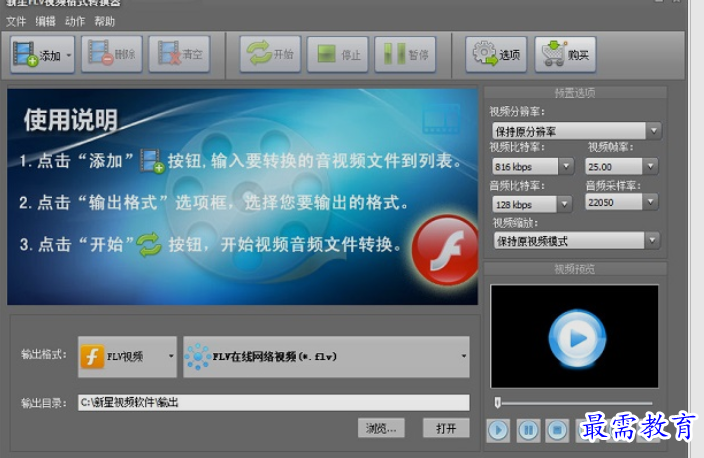Click the 输出目录 path input field
Image resolution: width=704 pixels, height=458 pixels.
[274, 402]
